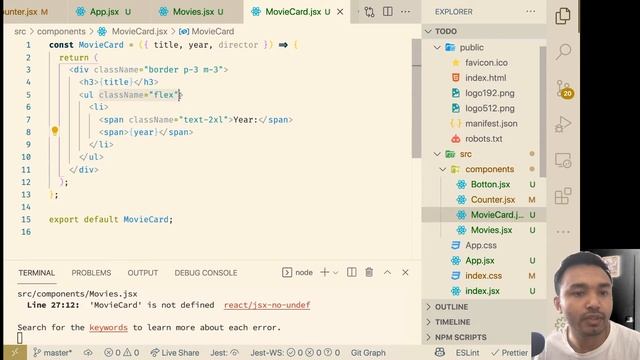Screen dimensions: 640x360
Task: Collapse the TODO workspace section
Action: click(x=484, y=31)
